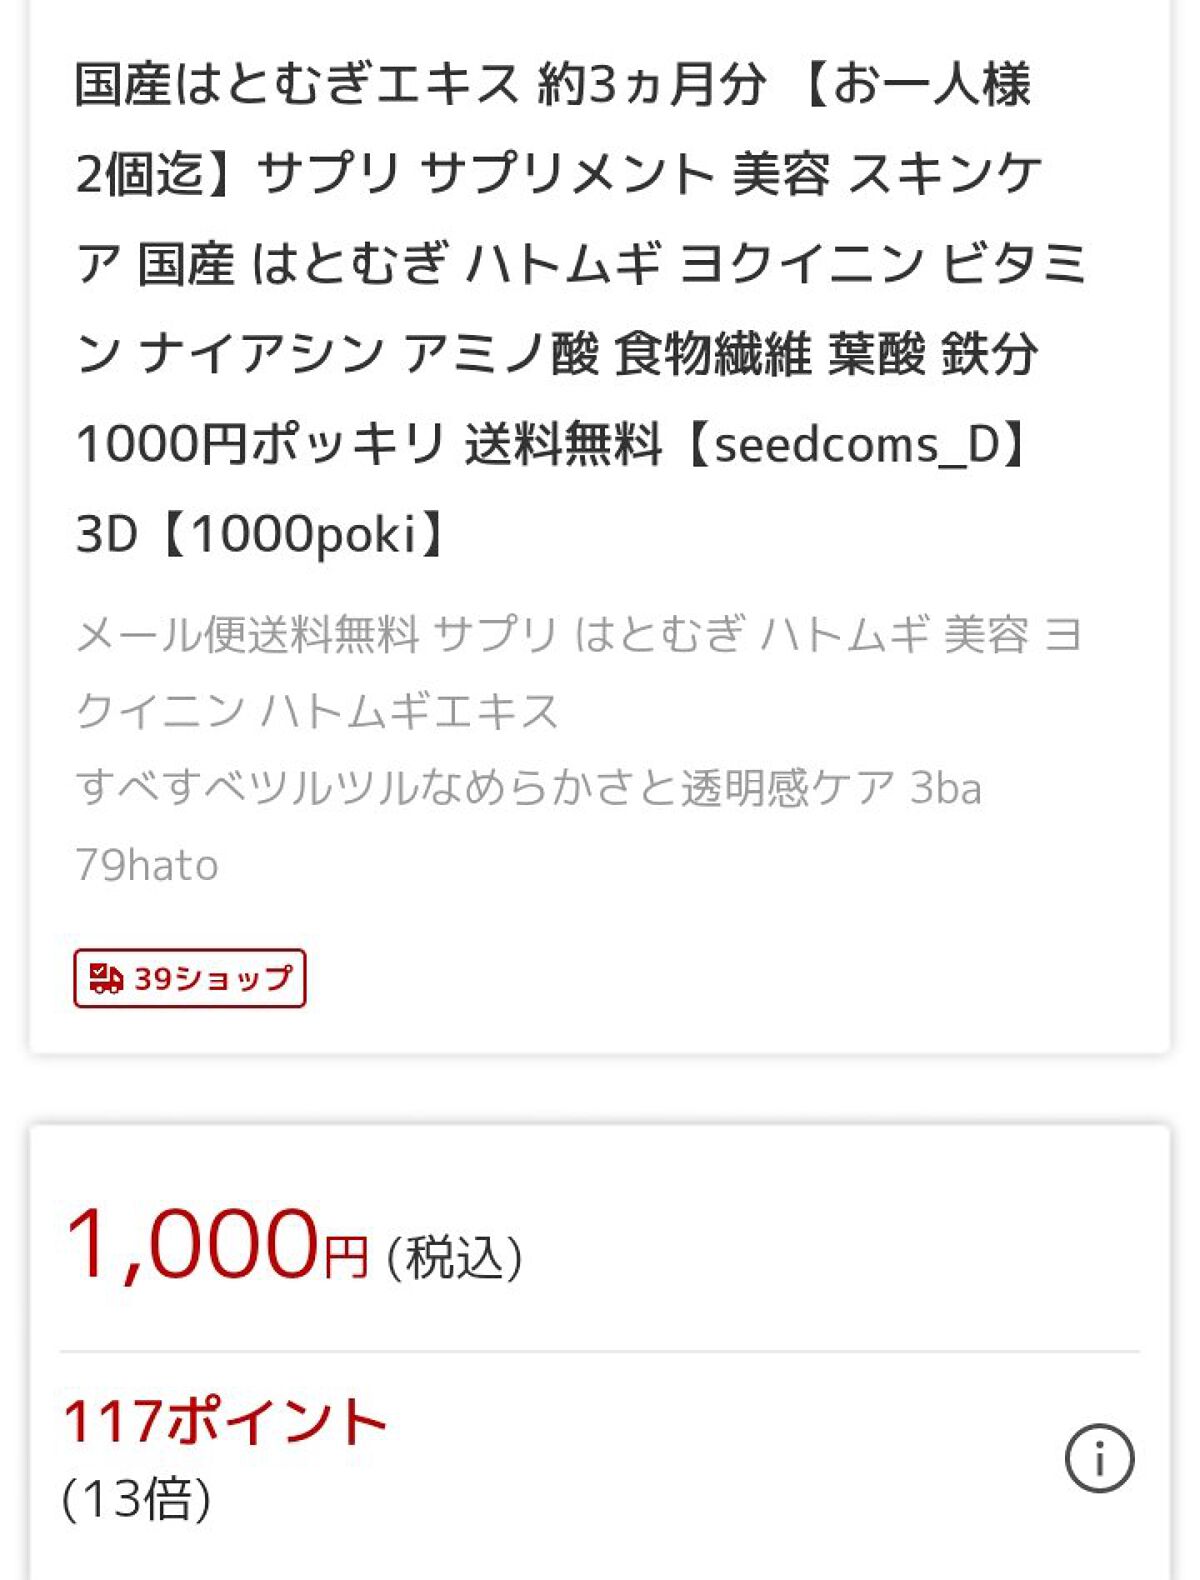Click the (13倍) multiplier label
Screen dimensions: 1200x1580
point(137,1499)
